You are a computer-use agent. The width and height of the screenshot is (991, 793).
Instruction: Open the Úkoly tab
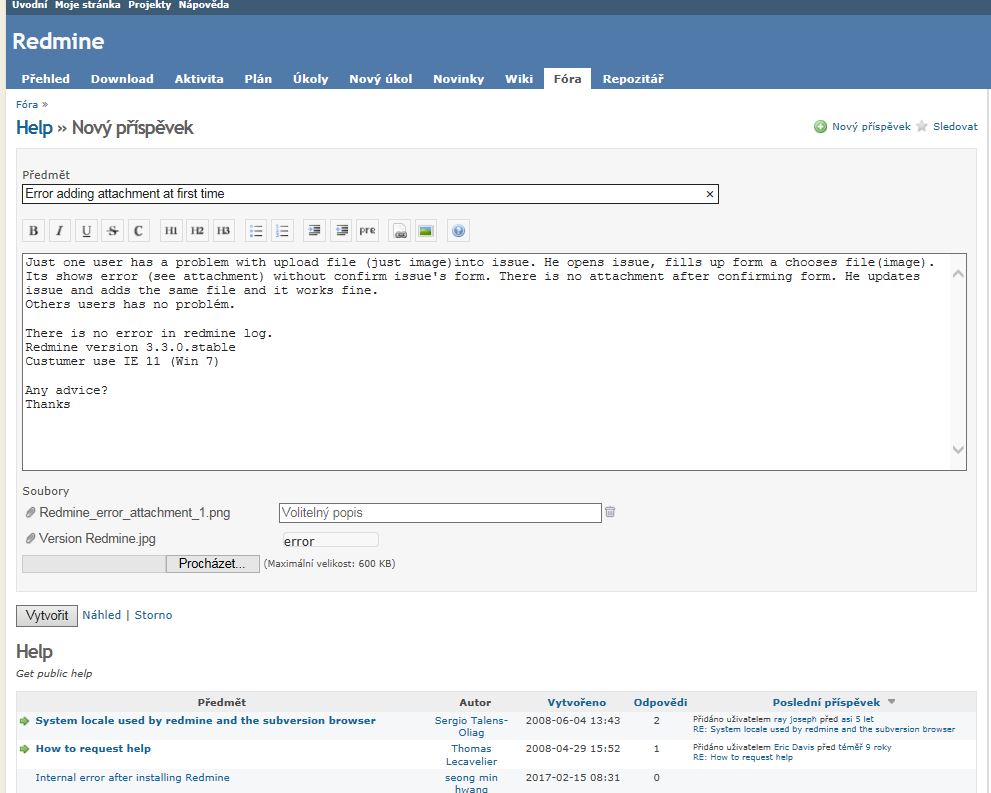[310, 79]
